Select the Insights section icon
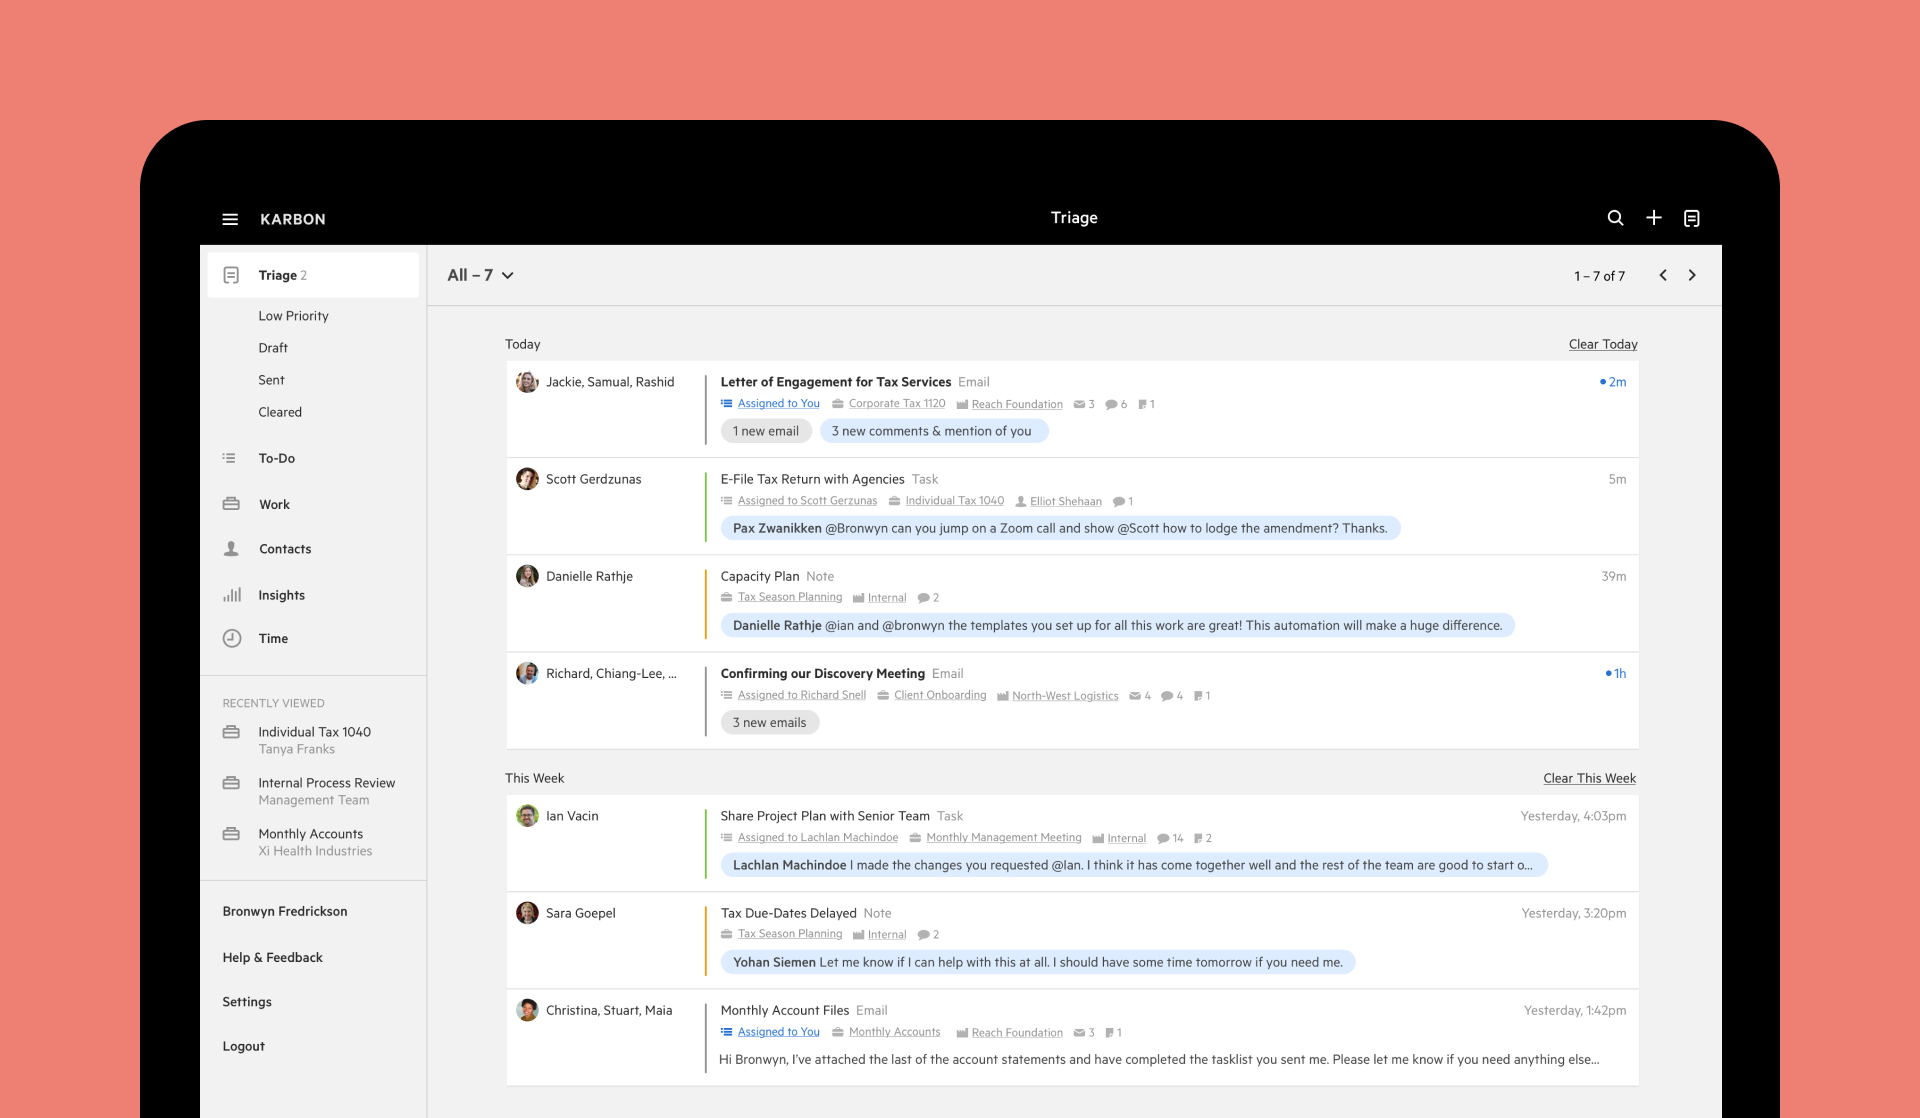Viewport: 1920px width, 1118px height. click(232, 594)
